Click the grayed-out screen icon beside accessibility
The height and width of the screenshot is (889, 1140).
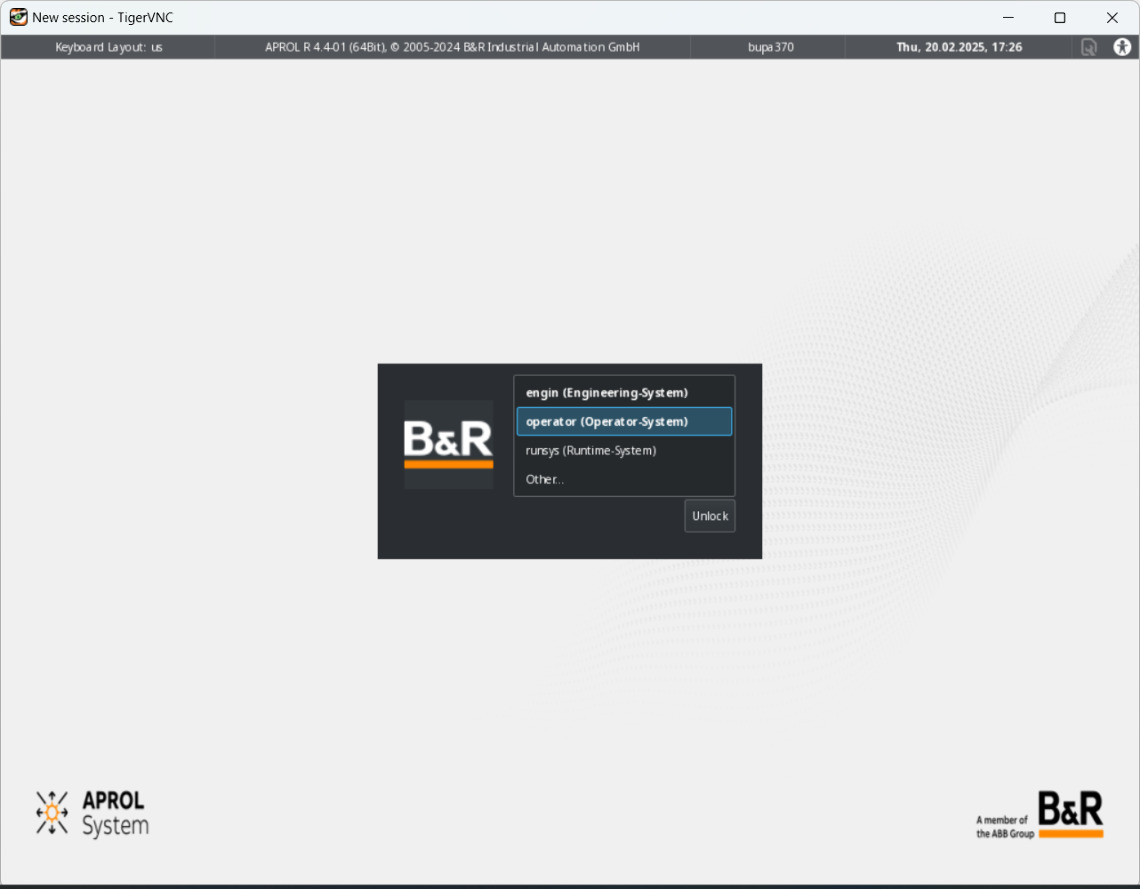[x=1089, y=47]
